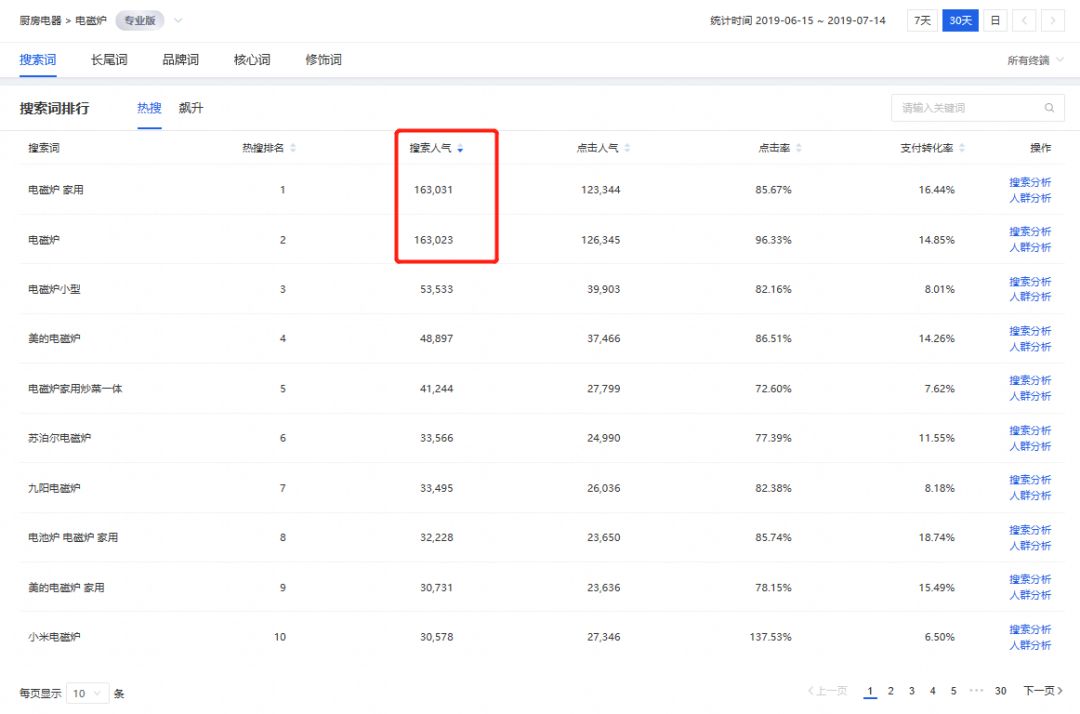
Task: Open the 专业版 dropdown arrow
Action: tap(176, 19)
